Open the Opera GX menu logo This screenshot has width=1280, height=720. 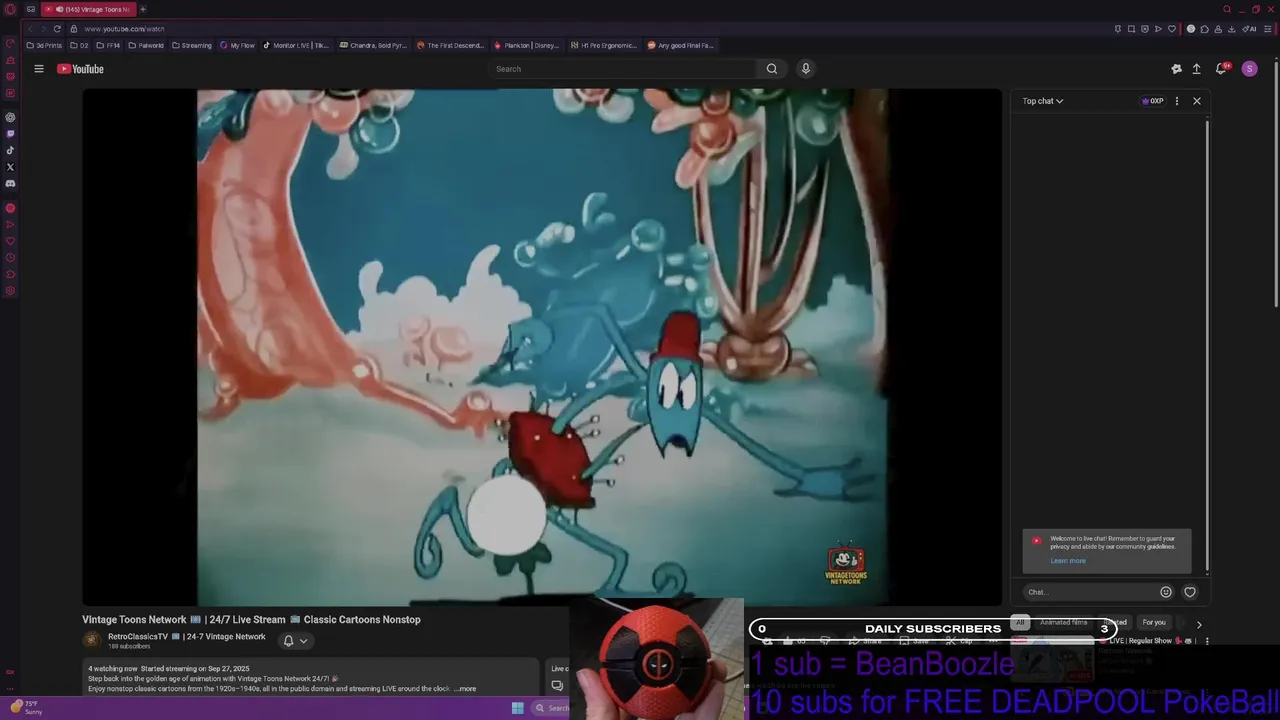point(10,9)
